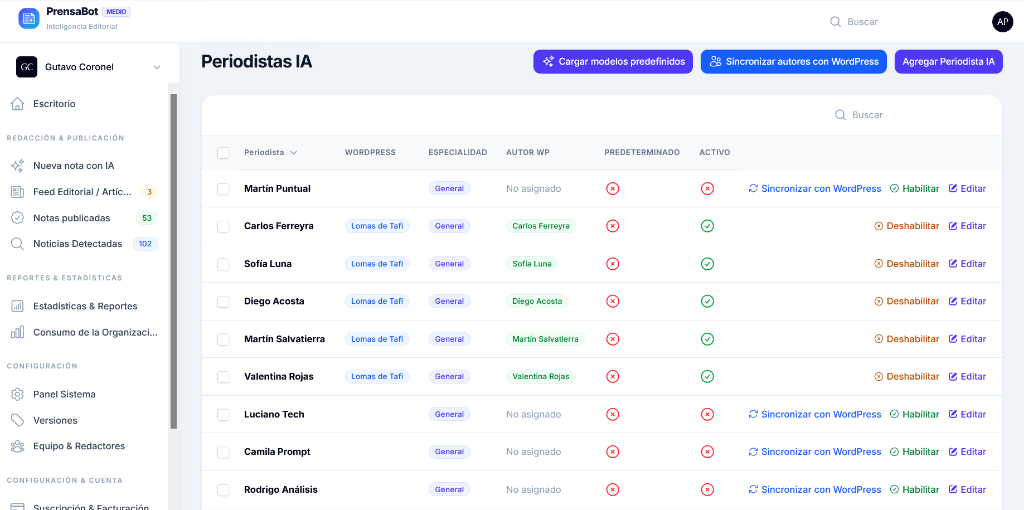This screenshot has height=510, width=1024.
Task: Click the Carlos Ferreyra author WP badge
Action: coord(541,226)
